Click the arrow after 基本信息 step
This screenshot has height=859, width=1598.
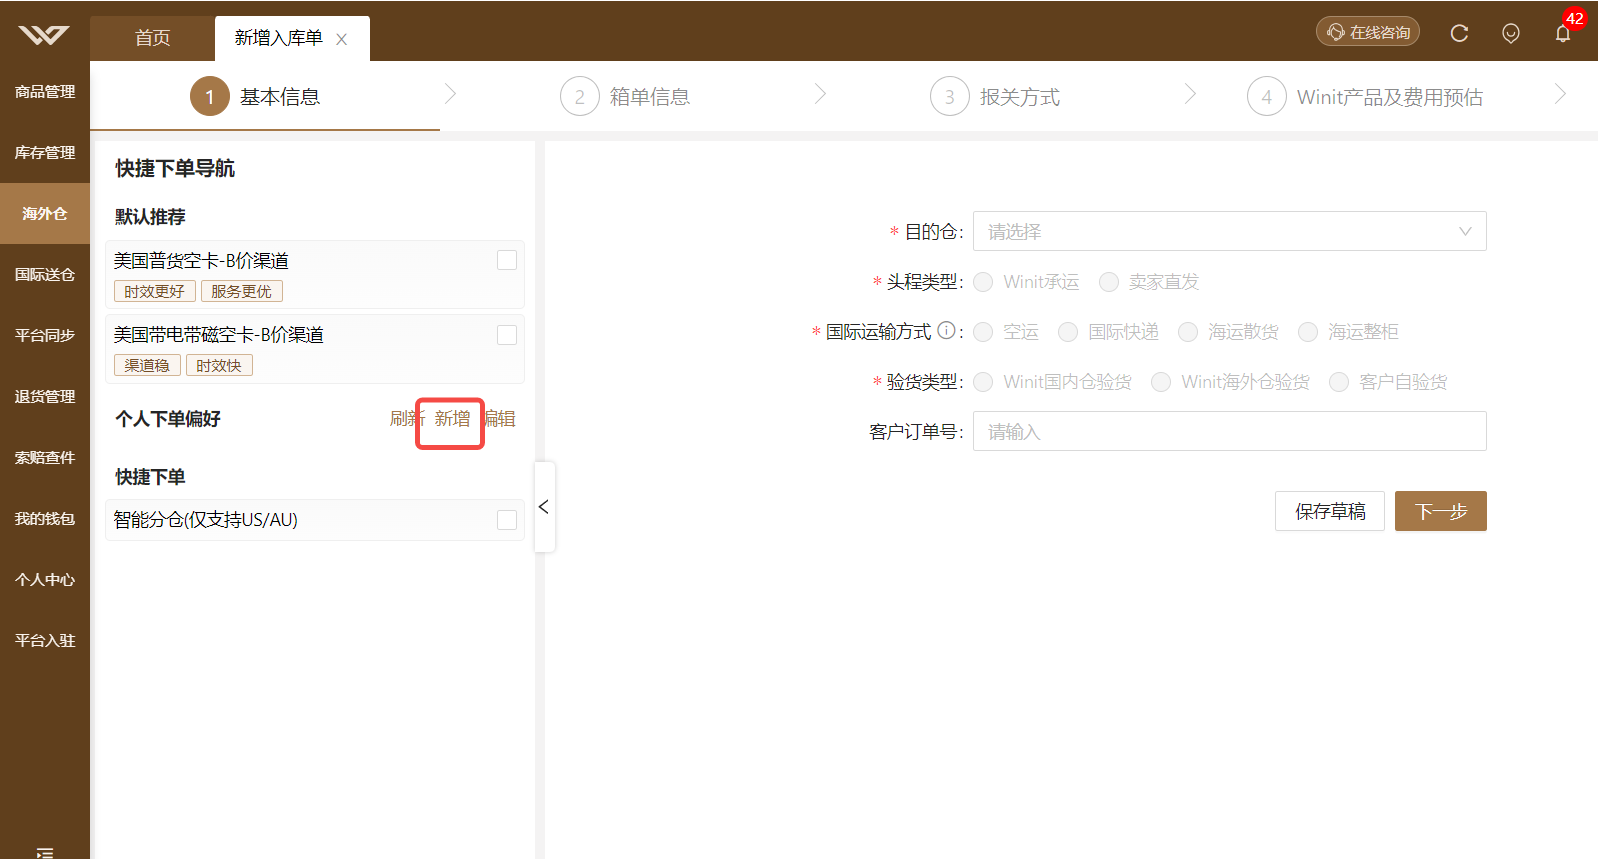450,94
